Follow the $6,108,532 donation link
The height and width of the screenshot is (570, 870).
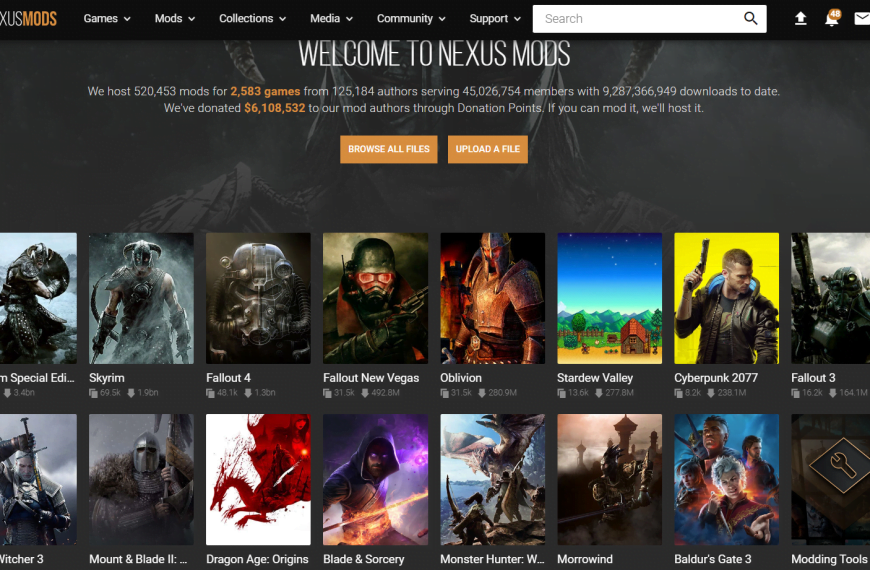click(x=275, y=108)
